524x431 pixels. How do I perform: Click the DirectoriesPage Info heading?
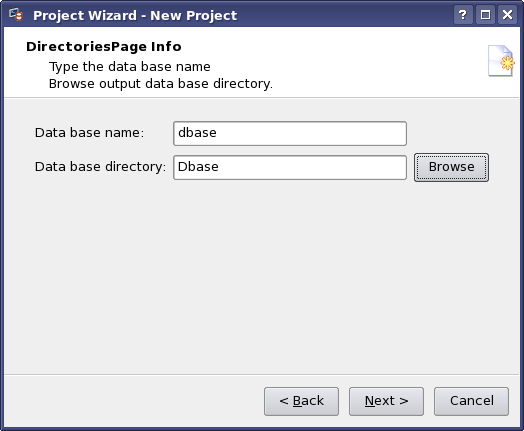point(104,46)
